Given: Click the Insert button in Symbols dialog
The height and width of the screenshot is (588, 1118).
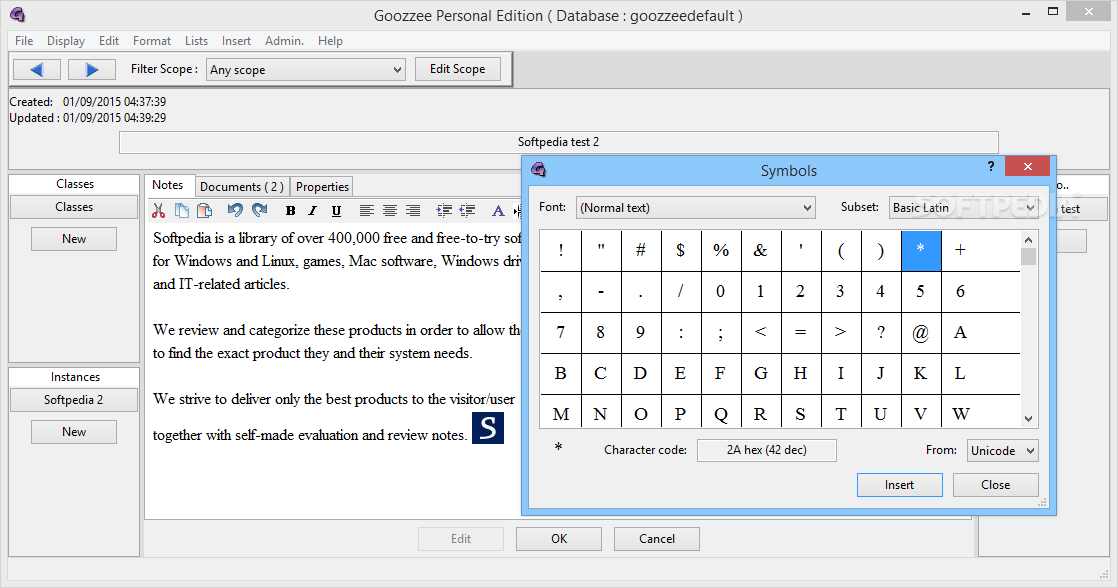Looking at the screenshot, I should point(899,485).
